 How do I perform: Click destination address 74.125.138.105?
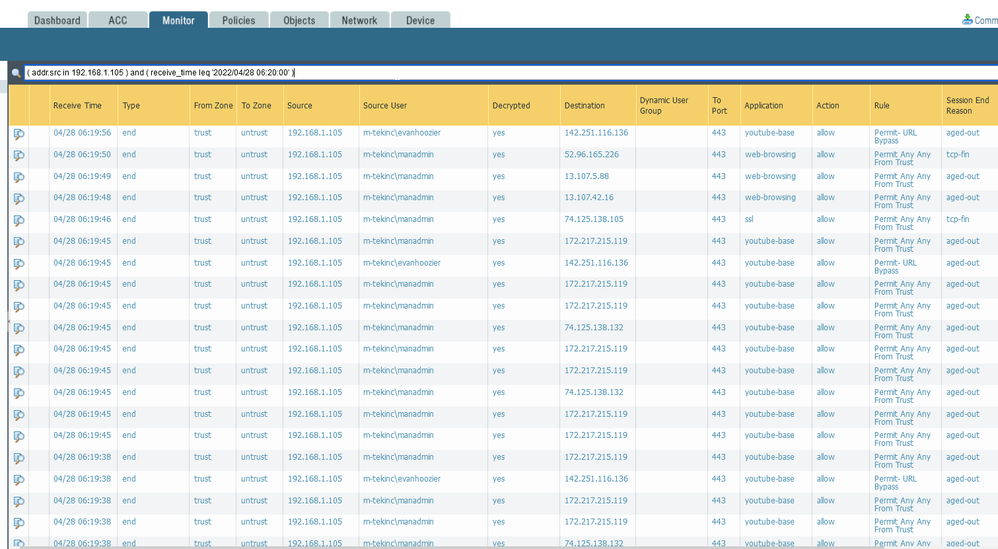[593, 220]
